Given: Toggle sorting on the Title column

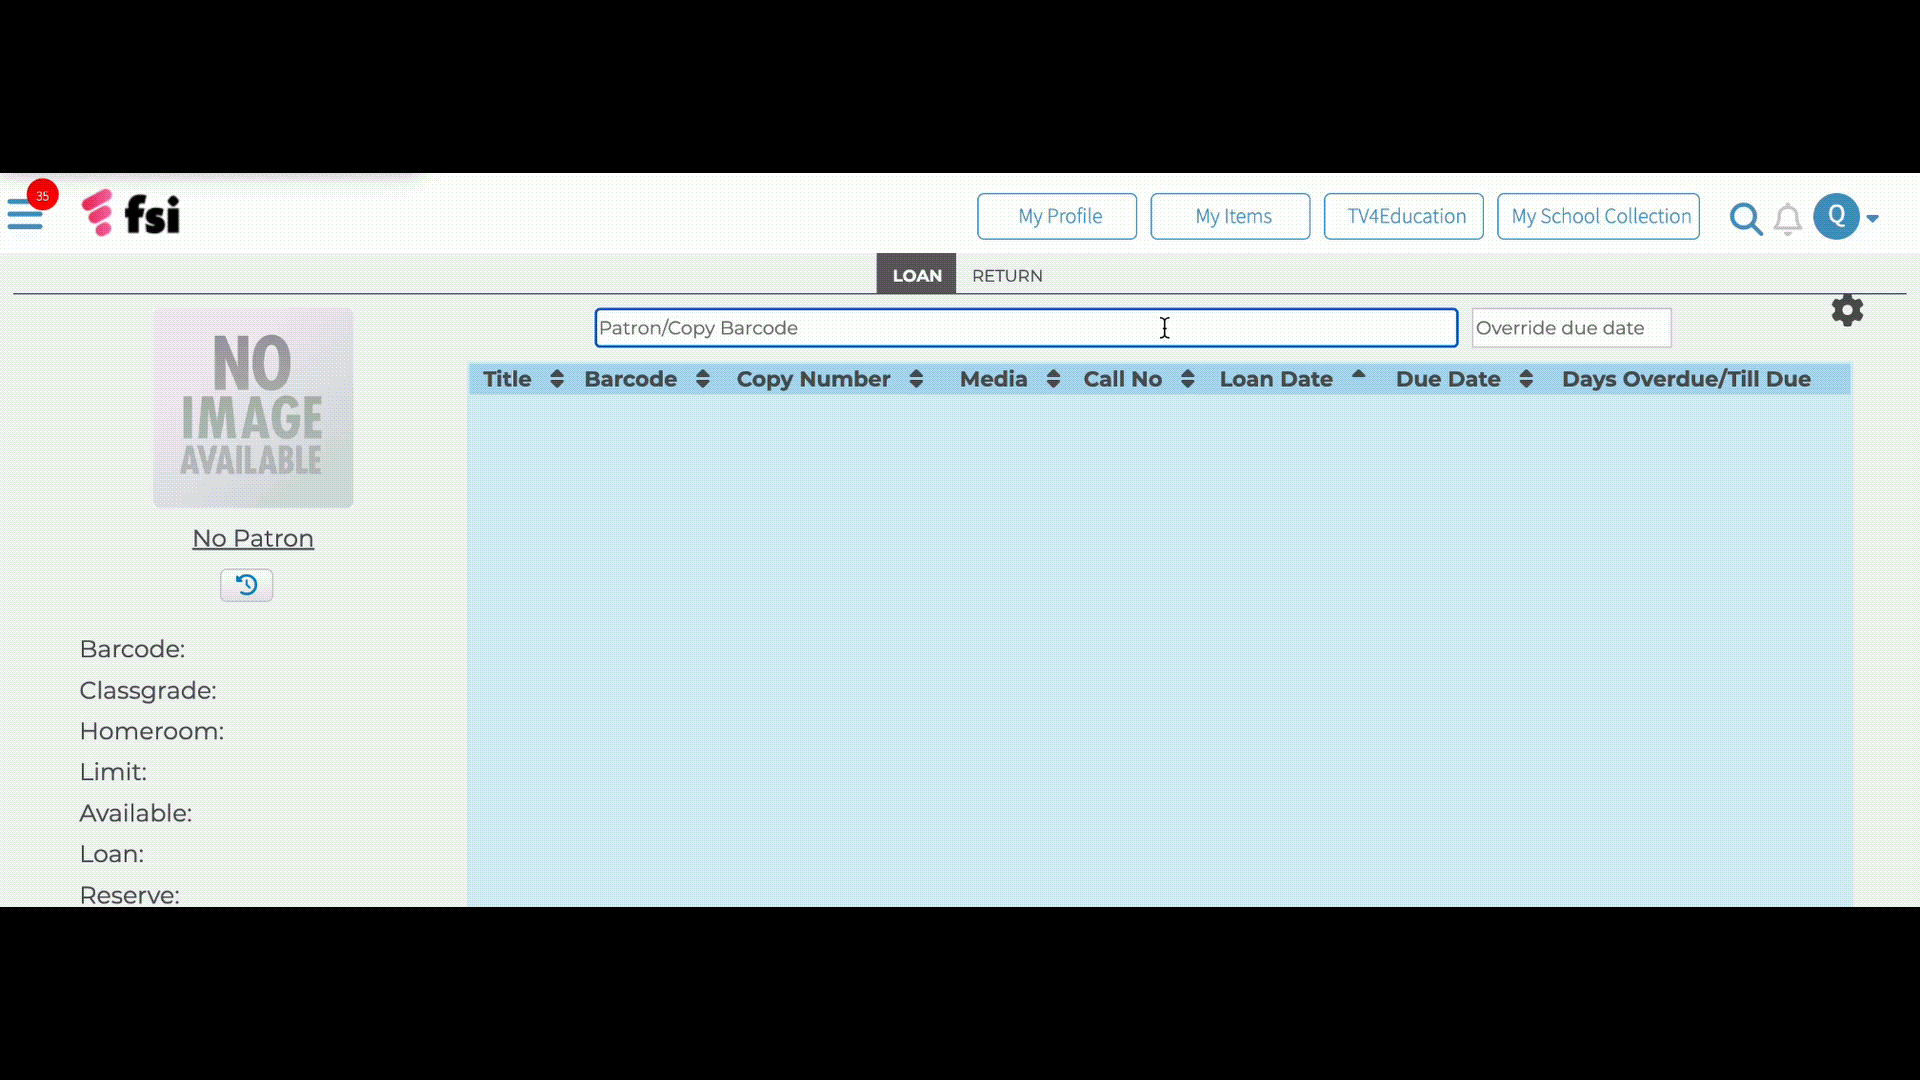Looking at the screenshot, I should pyautogui.click(x=557, y=379).
